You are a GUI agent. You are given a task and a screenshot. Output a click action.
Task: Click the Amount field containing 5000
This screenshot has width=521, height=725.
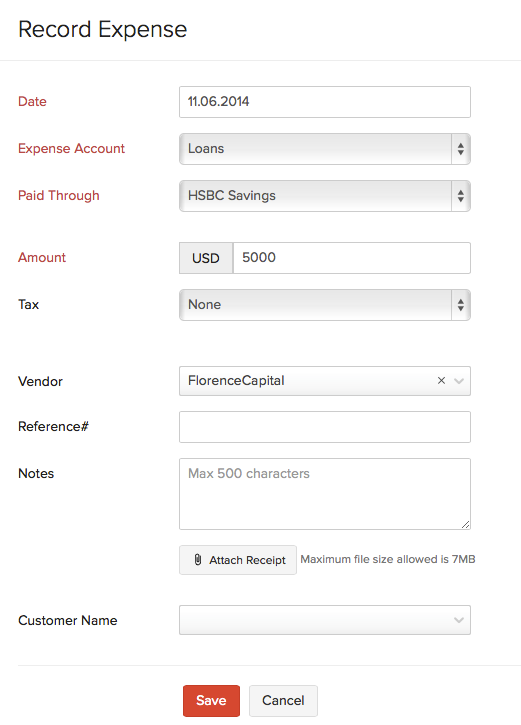click(352, 258)
